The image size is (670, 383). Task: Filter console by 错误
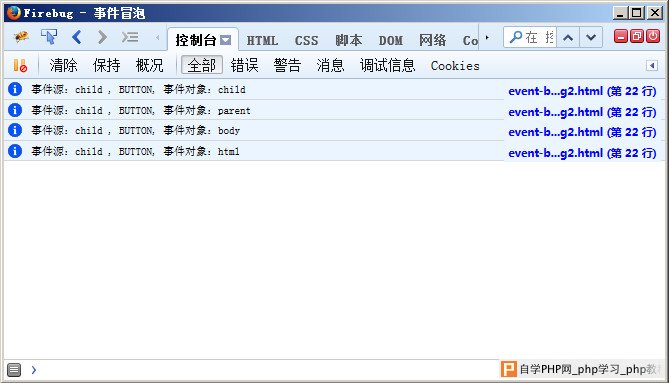tap(244, 65)
